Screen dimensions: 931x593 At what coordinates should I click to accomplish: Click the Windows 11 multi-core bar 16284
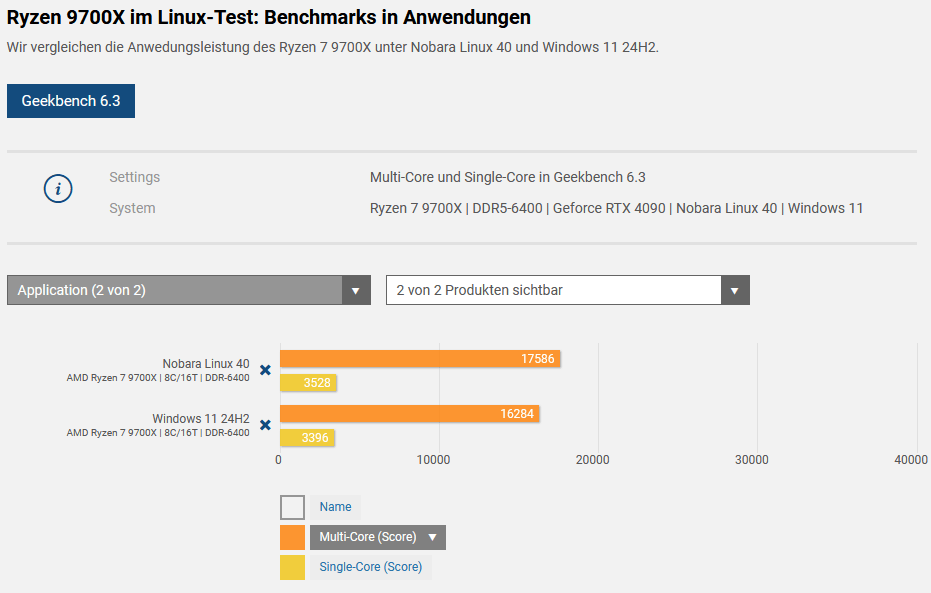[x=410, y=414]
